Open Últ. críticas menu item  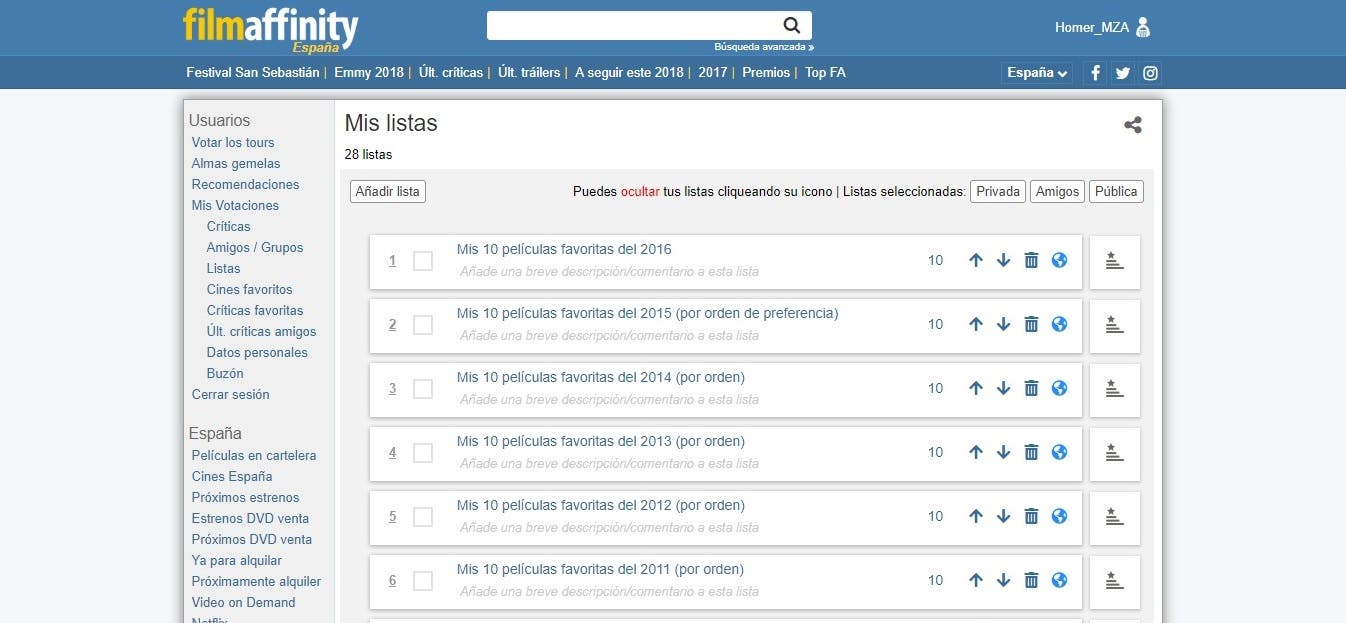[x=451, y=73]
